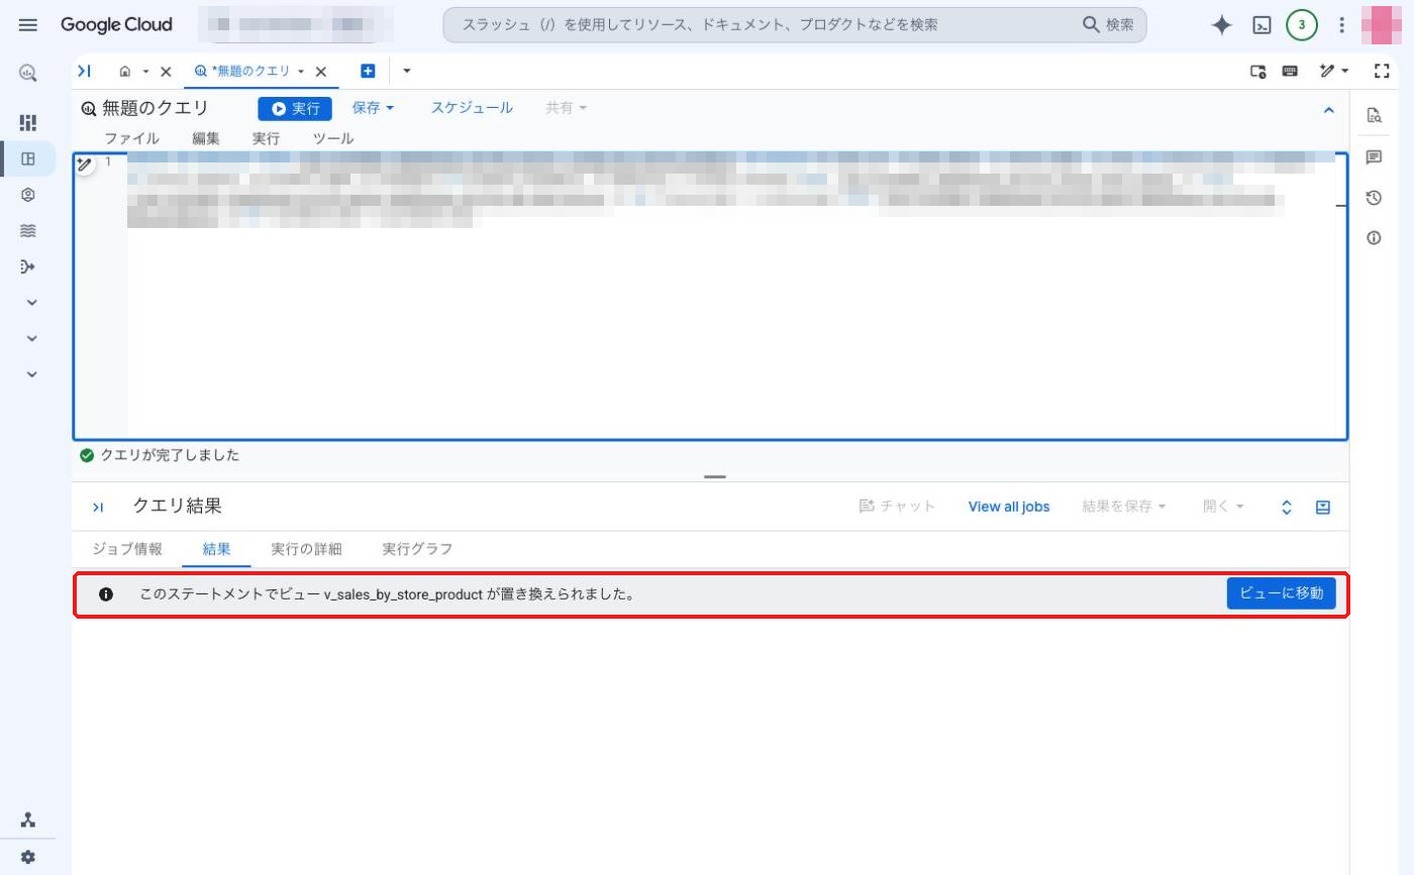Open the Google Cloud navigation hamburger menu
Viewport: 1414px width, 875px height.
tap(28, 25)
